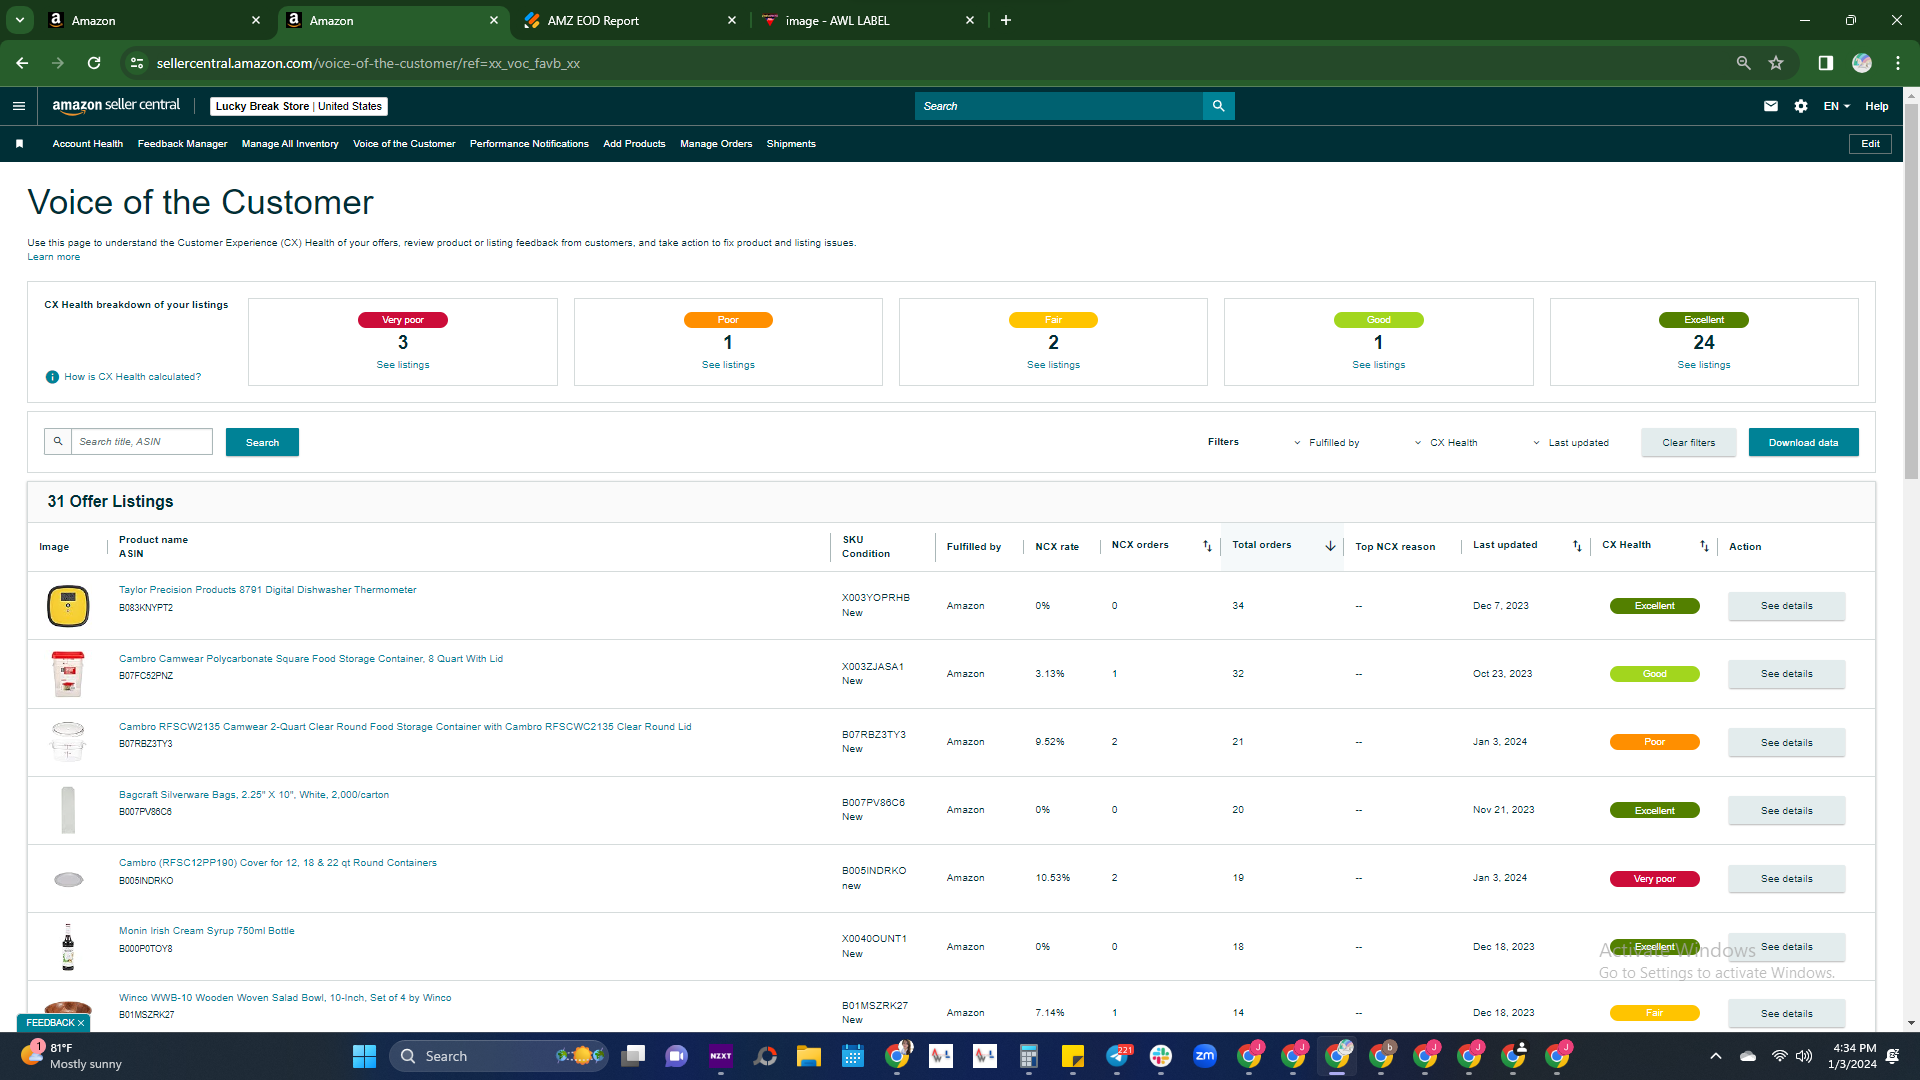Image resolution: width=1920 pixels, height=1080 pixels.
Task: Open Voice of the Customer menu item
Action: (404, 144)
